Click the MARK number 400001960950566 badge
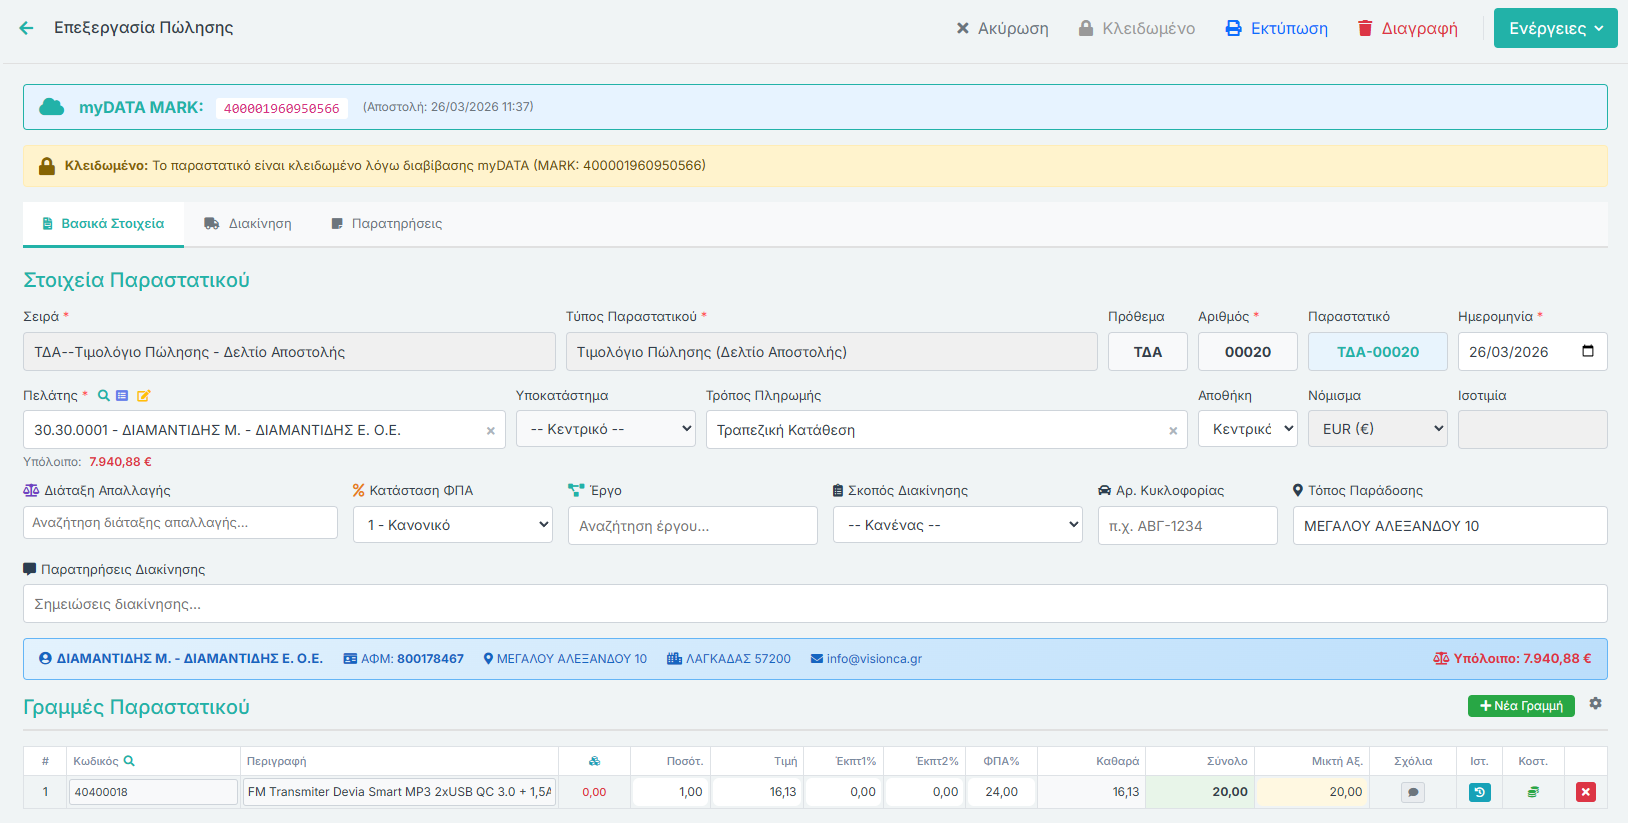This screenshot has height=823, width=1628. [282, 108]
